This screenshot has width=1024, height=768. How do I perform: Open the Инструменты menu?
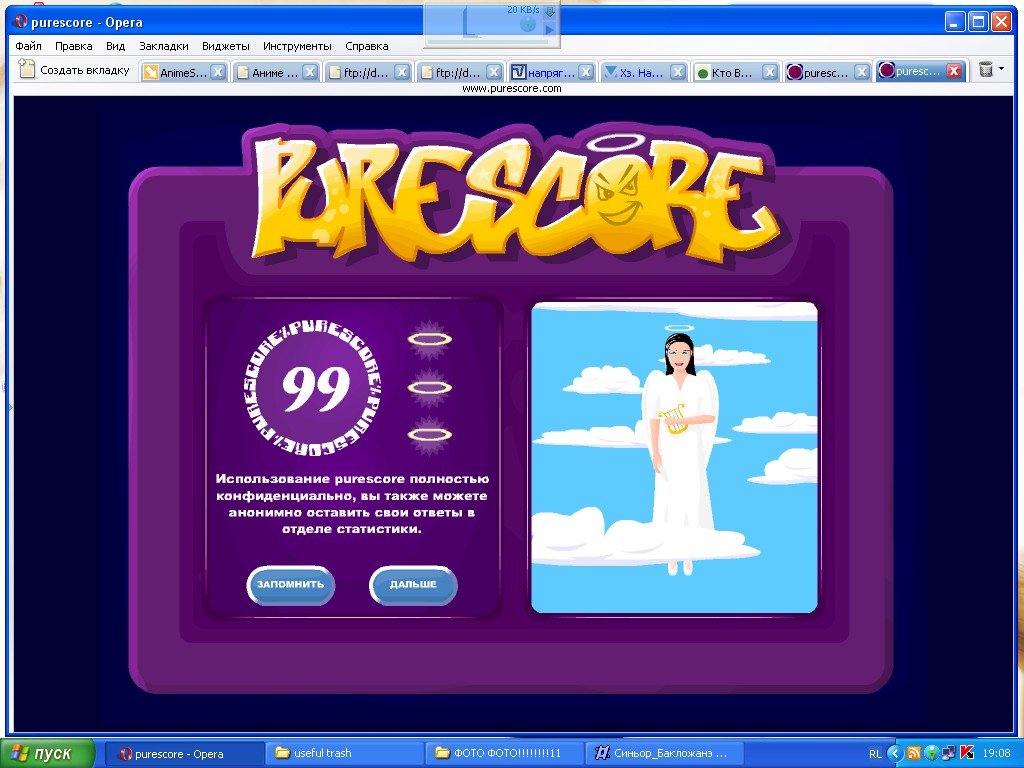pos(297,46)
